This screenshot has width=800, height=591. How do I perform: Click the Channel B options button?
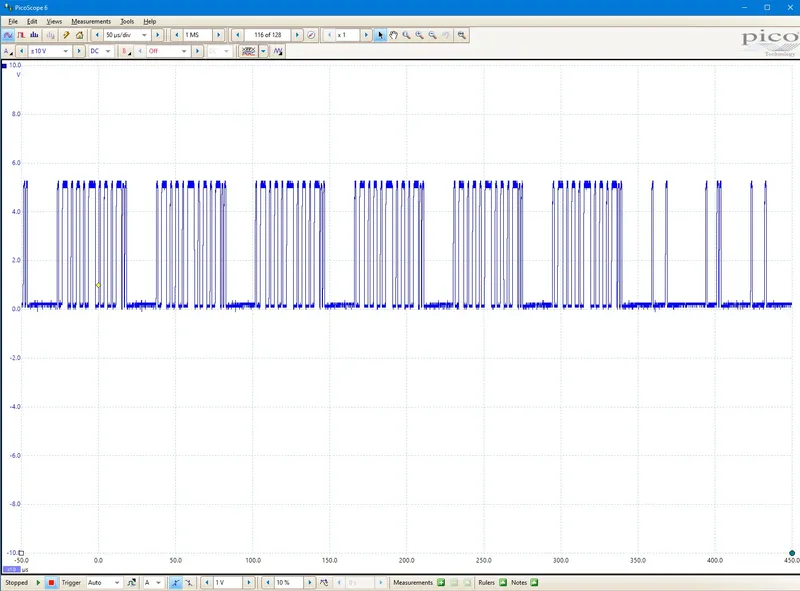(x=126, y=51)
